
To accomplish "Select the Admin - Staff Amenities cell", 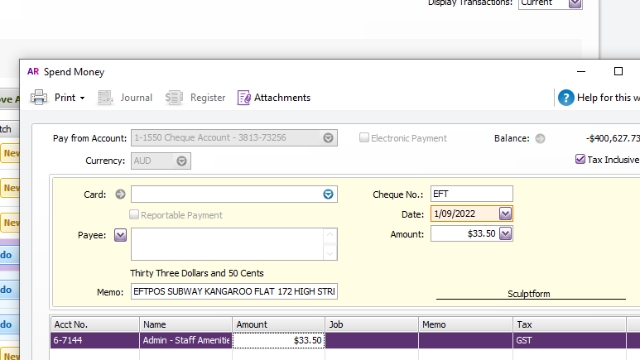I will tap(186, 340).
